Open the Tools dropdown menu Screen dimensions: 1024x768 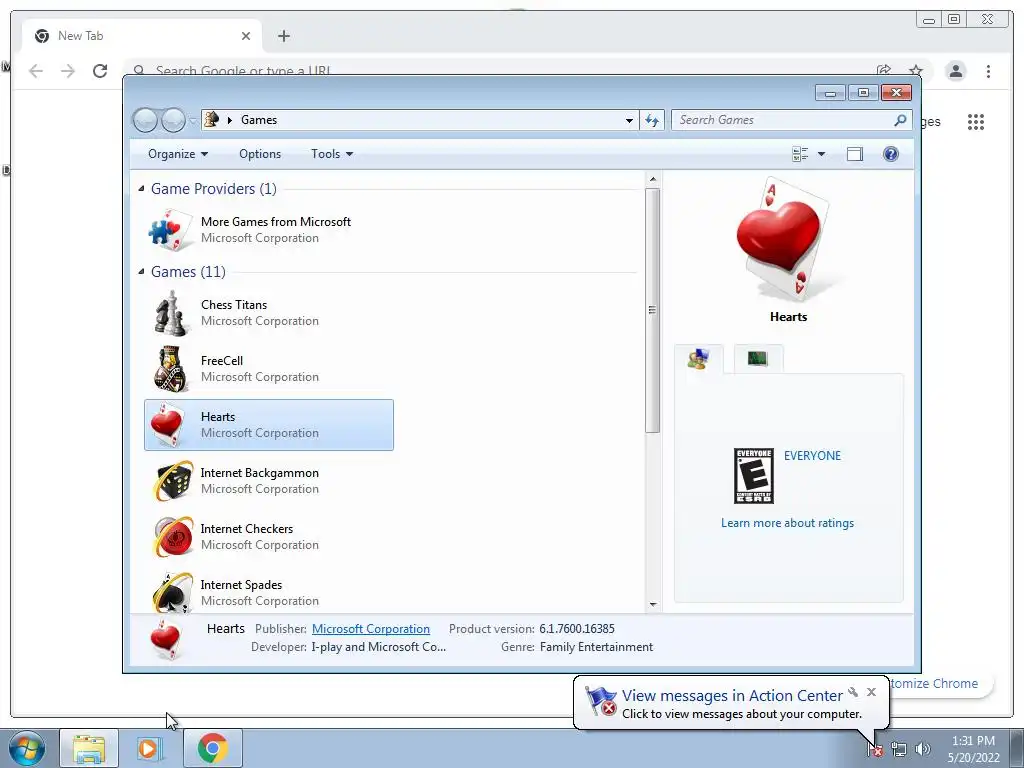(x=332, y=154)
